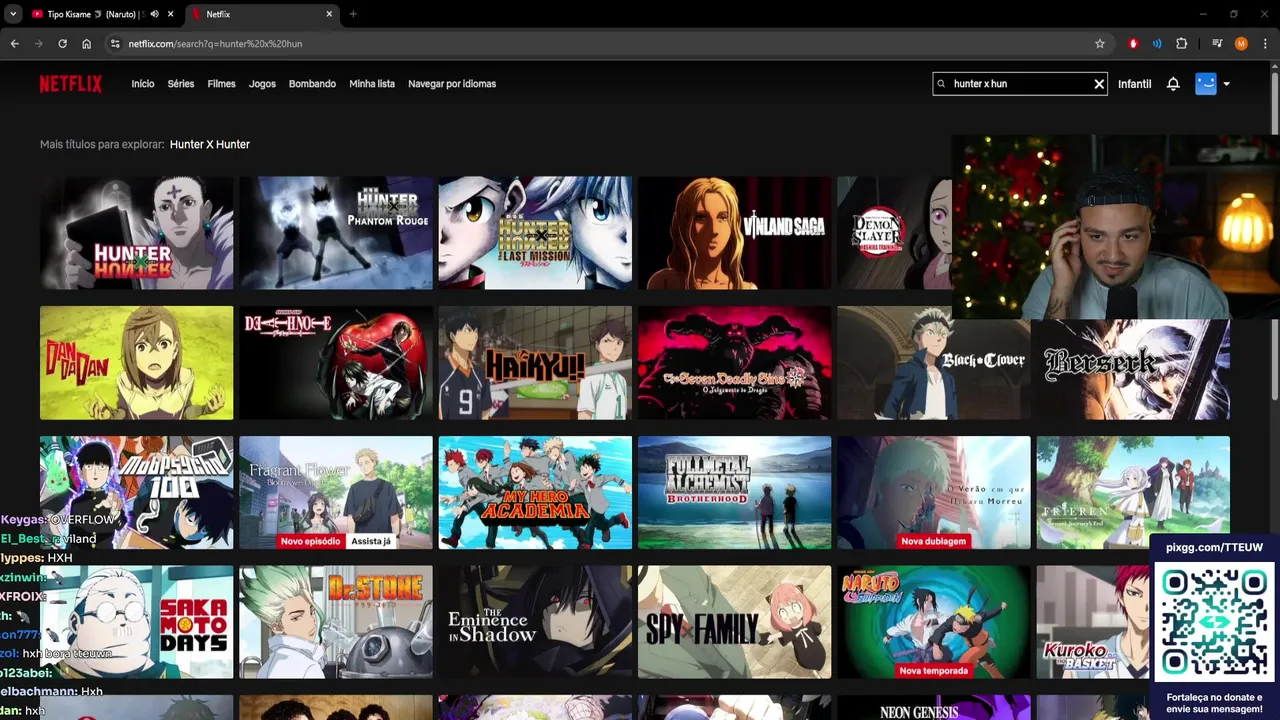Open the Séries menu item

click(181, 84)
